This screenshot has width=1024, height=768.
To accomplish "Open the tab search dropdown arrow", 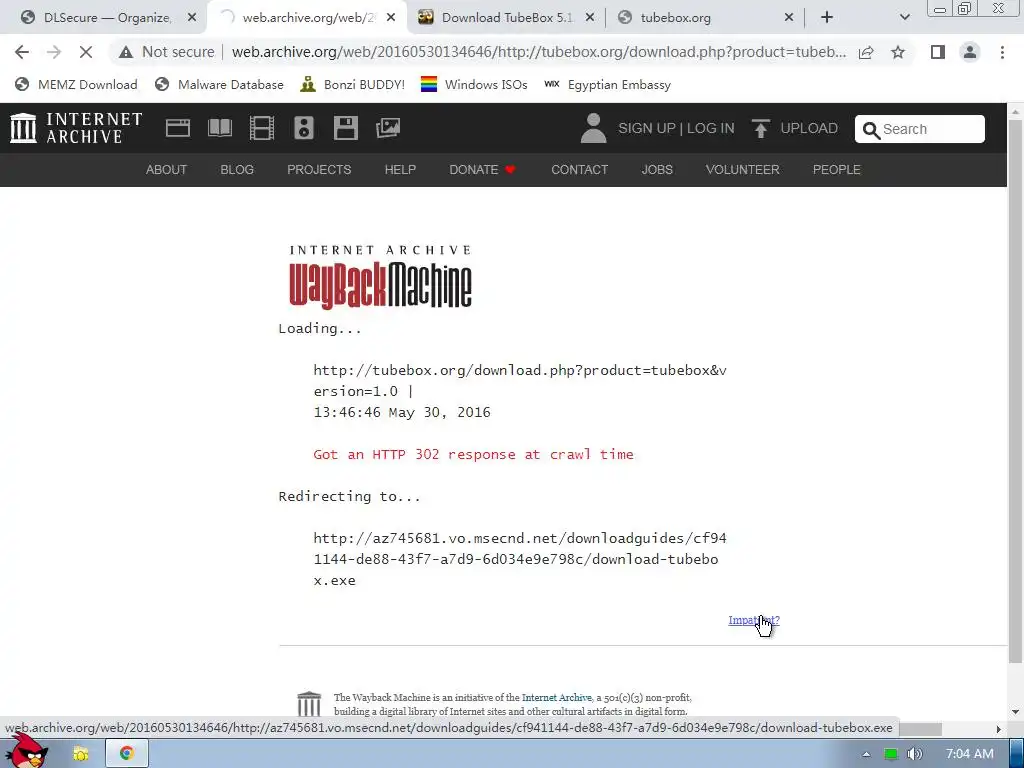I will point(904,18).
